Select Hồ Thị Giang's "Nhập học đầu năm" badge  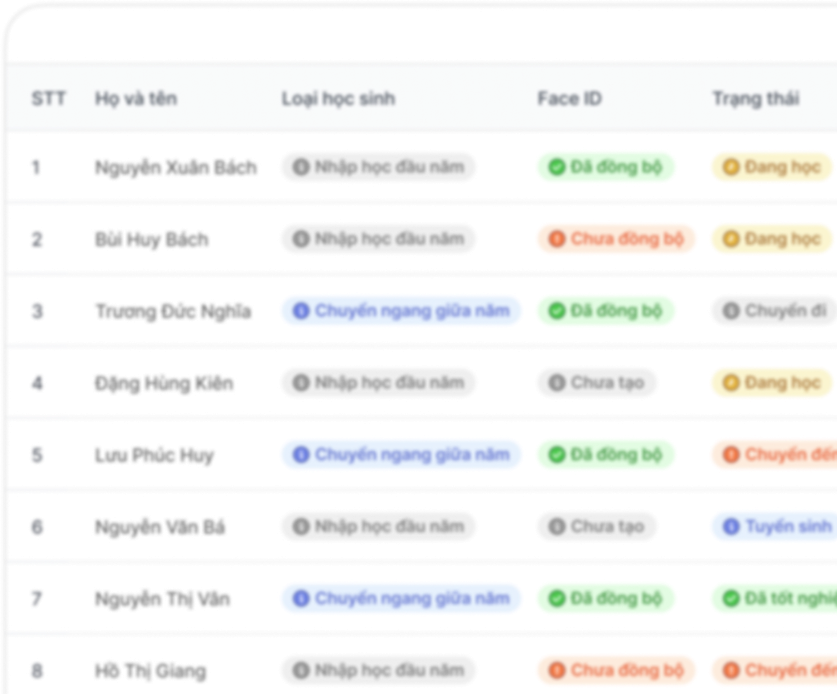(x=378, y=670)
